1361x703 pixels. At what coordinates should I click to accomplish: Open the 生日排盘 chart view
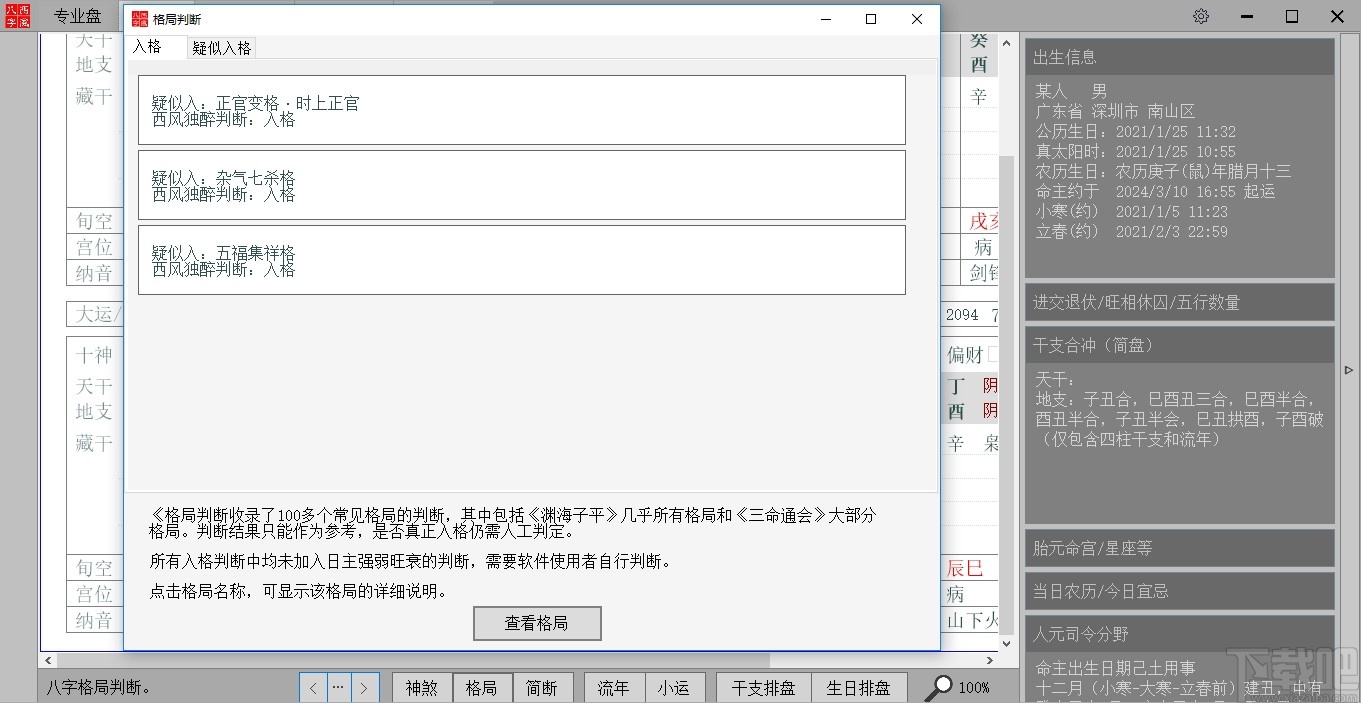[858, 688]
